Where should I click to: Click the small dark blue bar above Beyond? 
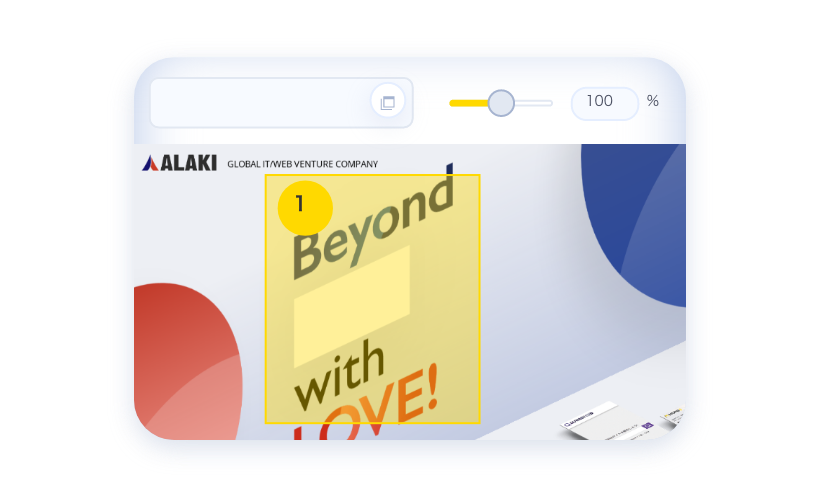[450, 168]
